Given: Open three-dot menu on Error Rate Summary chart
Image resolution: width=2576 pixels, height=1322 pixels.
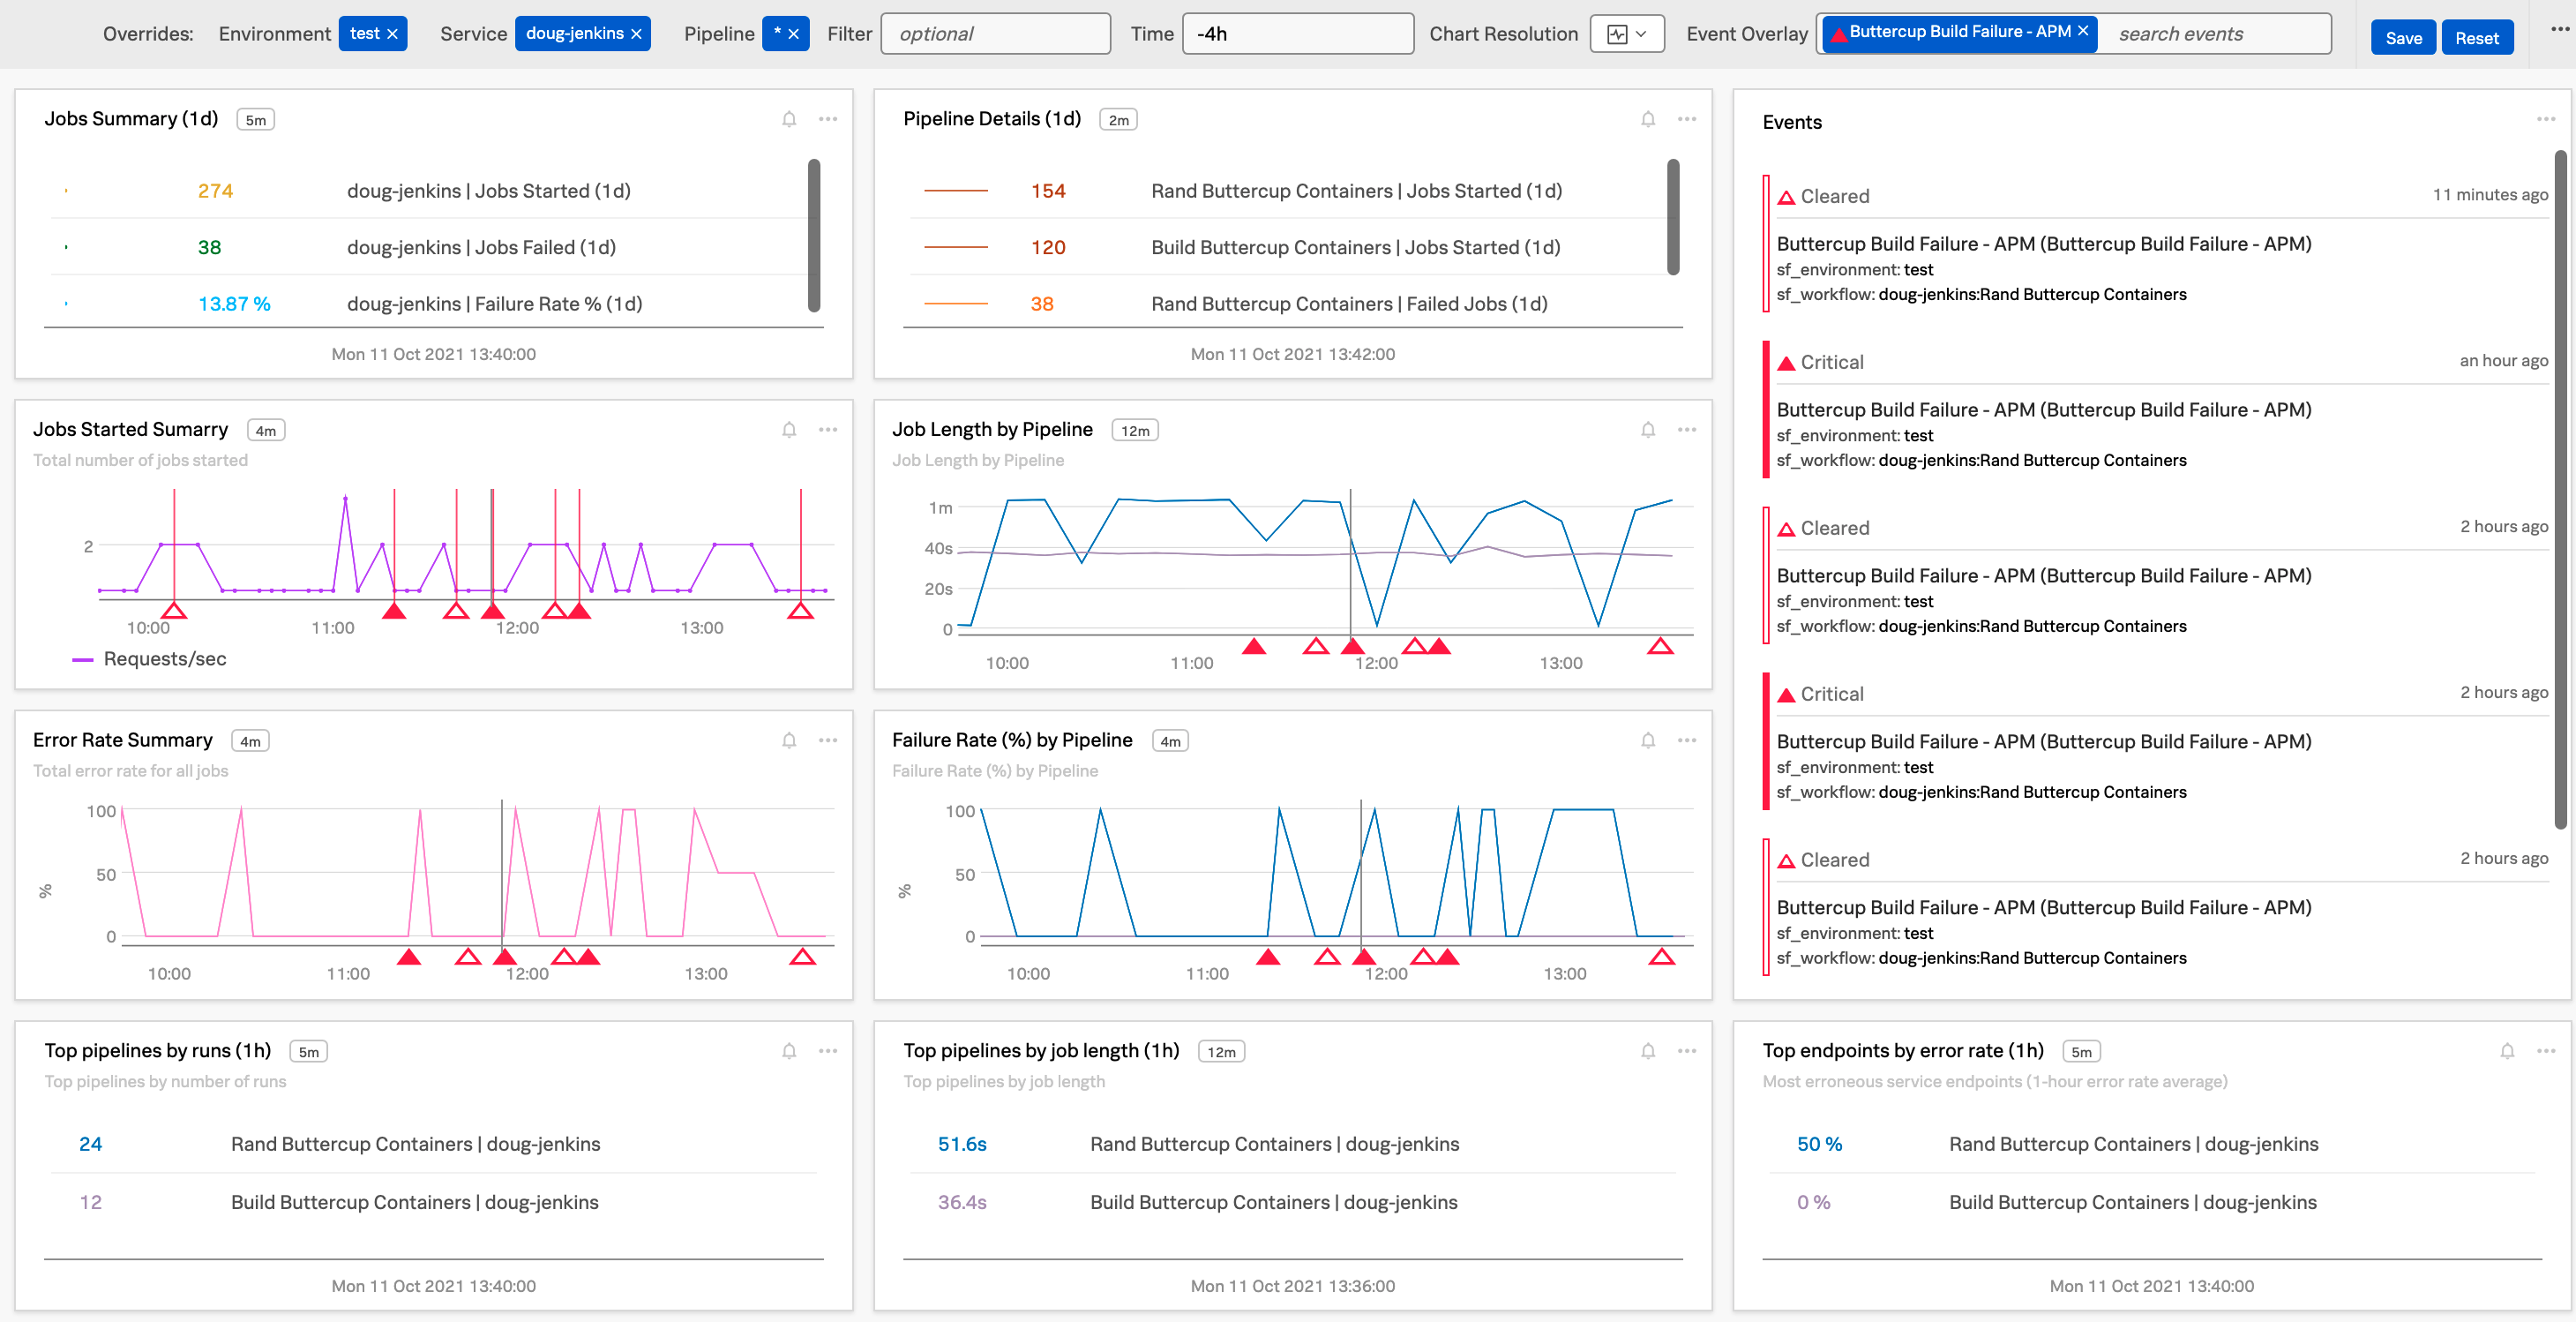Looking at the screenshot, I should [828, 741].
